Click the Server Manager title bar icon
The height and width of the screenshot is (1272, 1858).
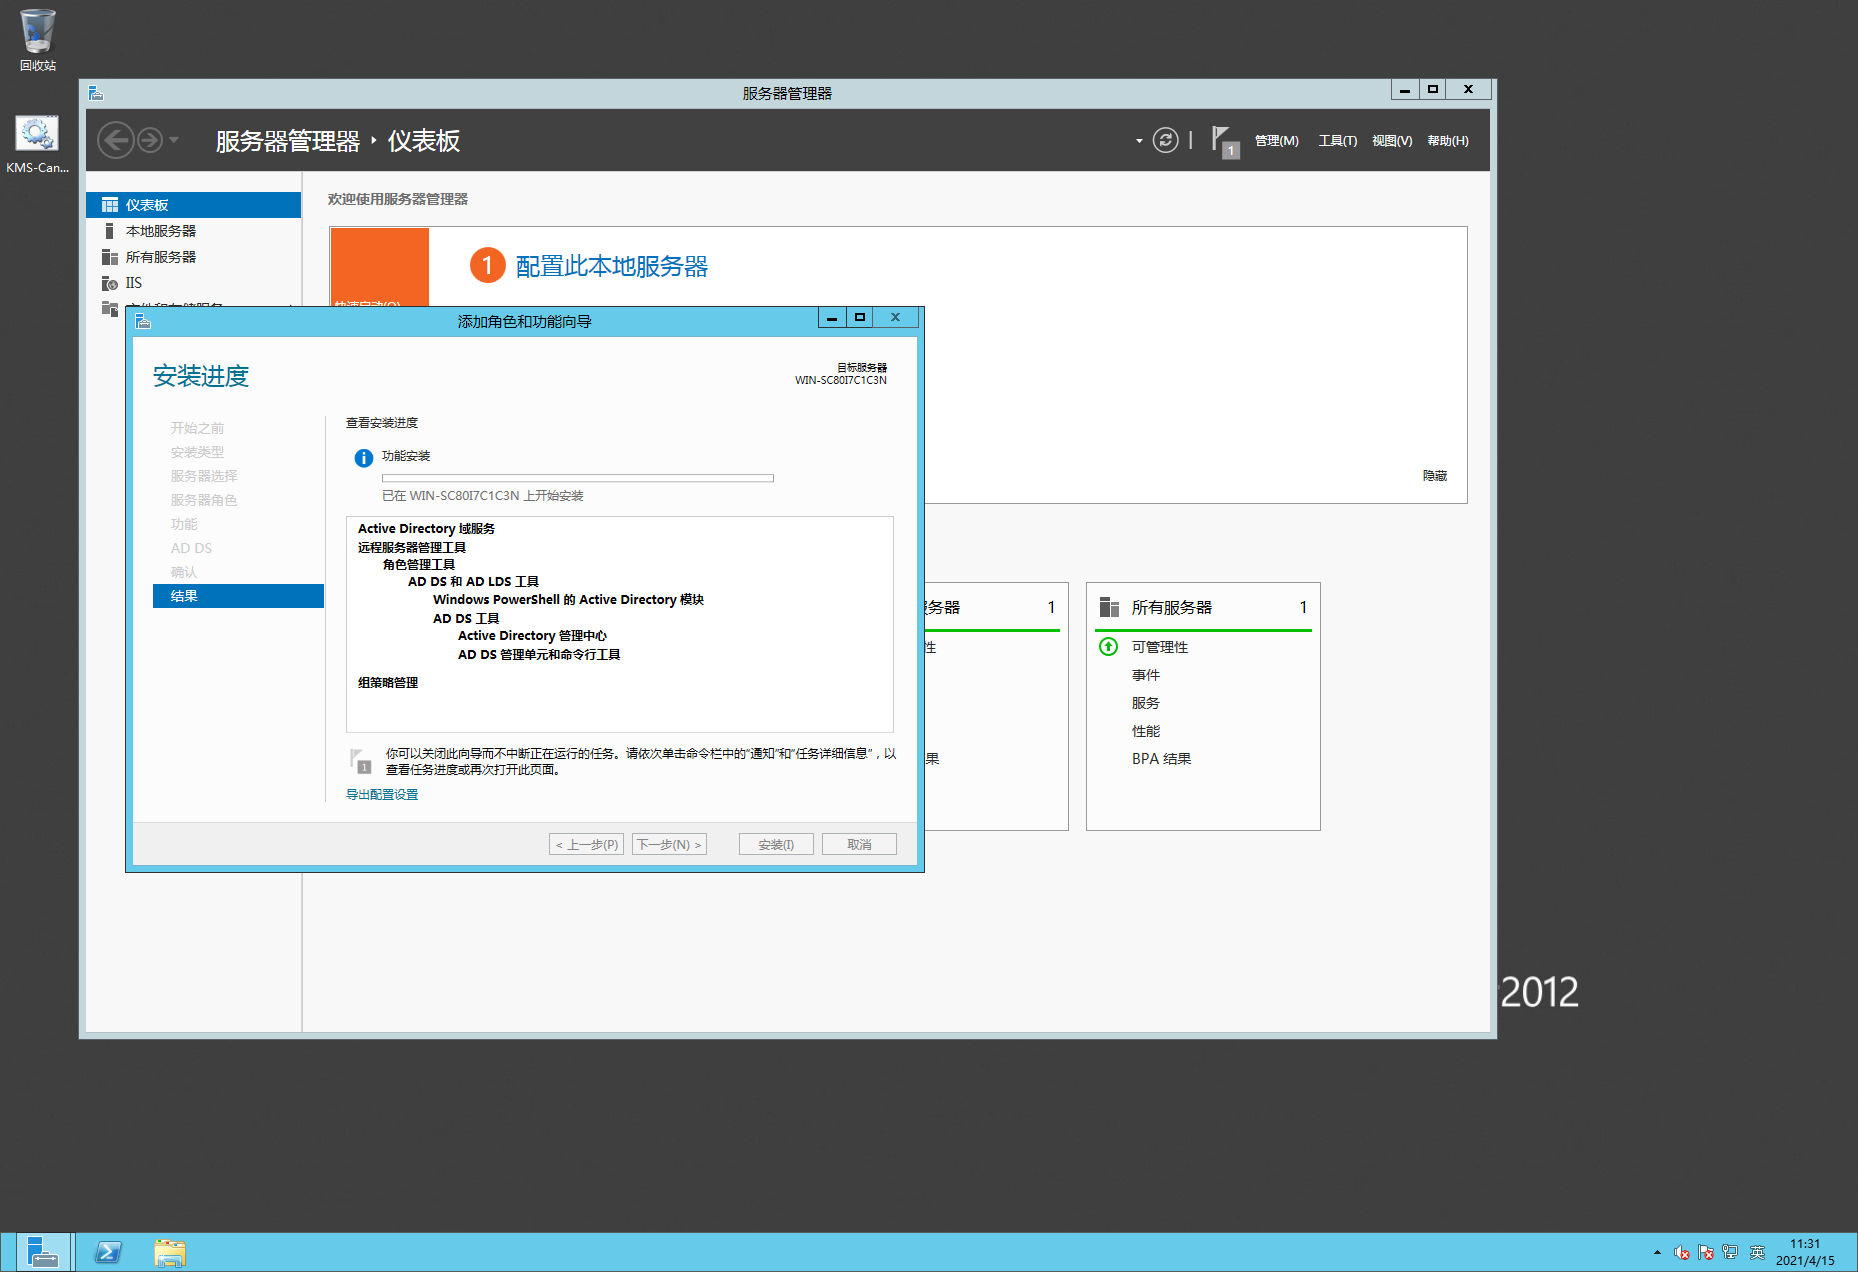pos(96,93)
